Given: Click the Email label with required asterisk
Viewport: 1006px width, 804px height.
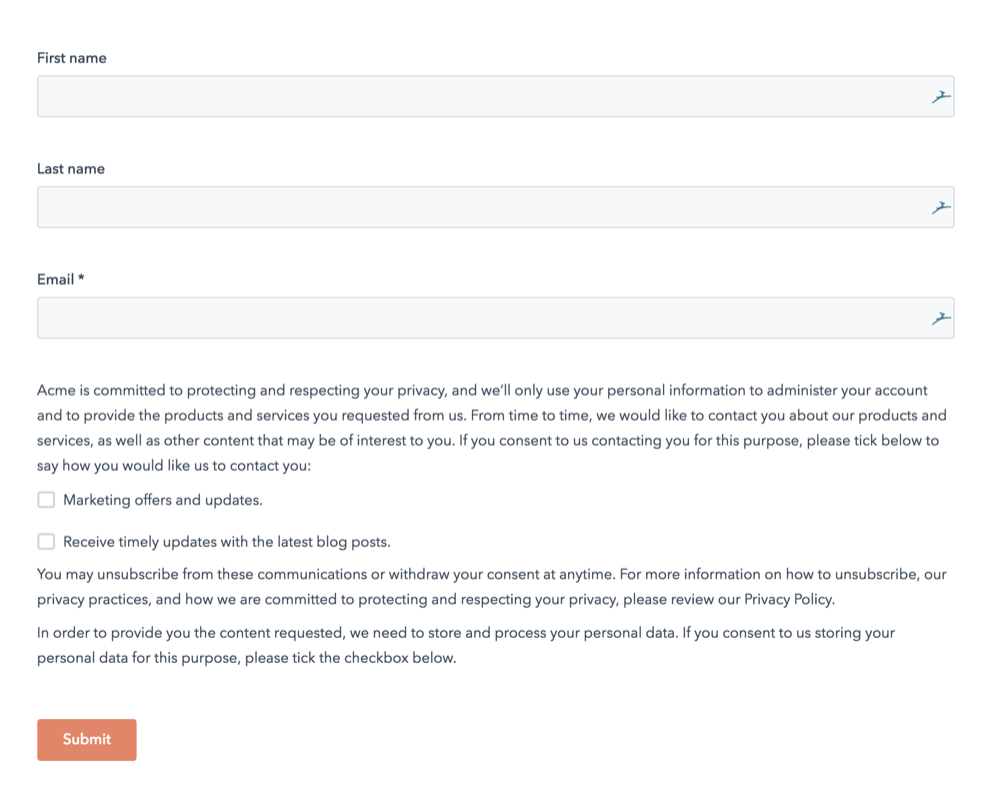Looking at the screenshot, I should pos(60,279).
